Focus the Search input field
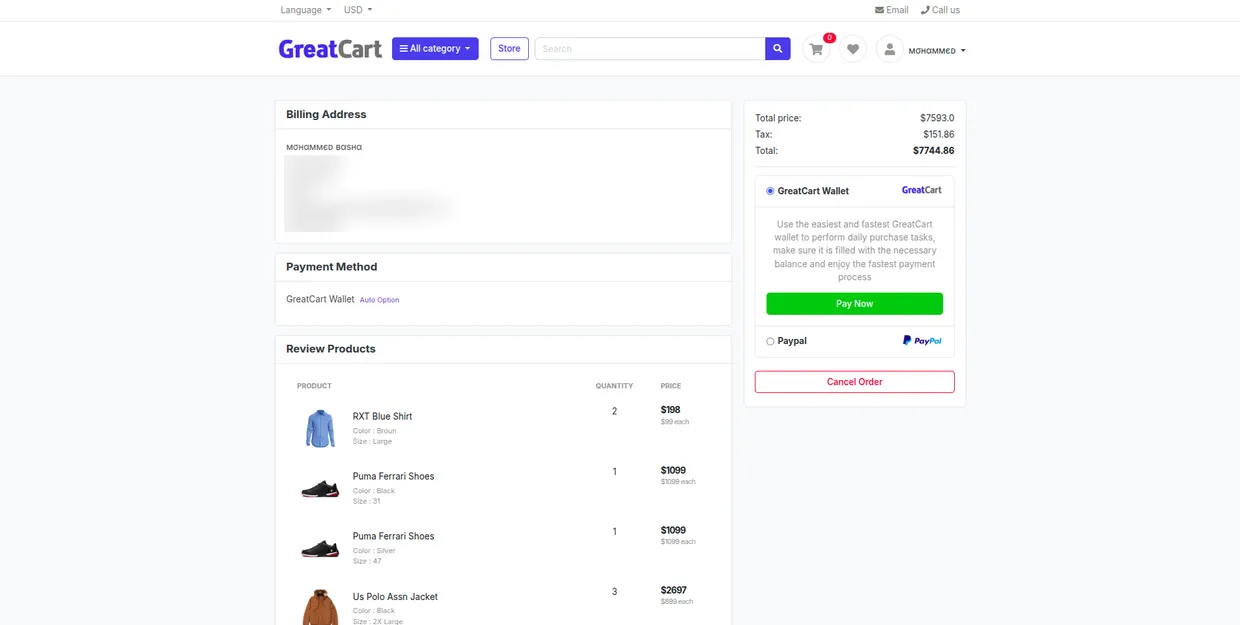 650,48
